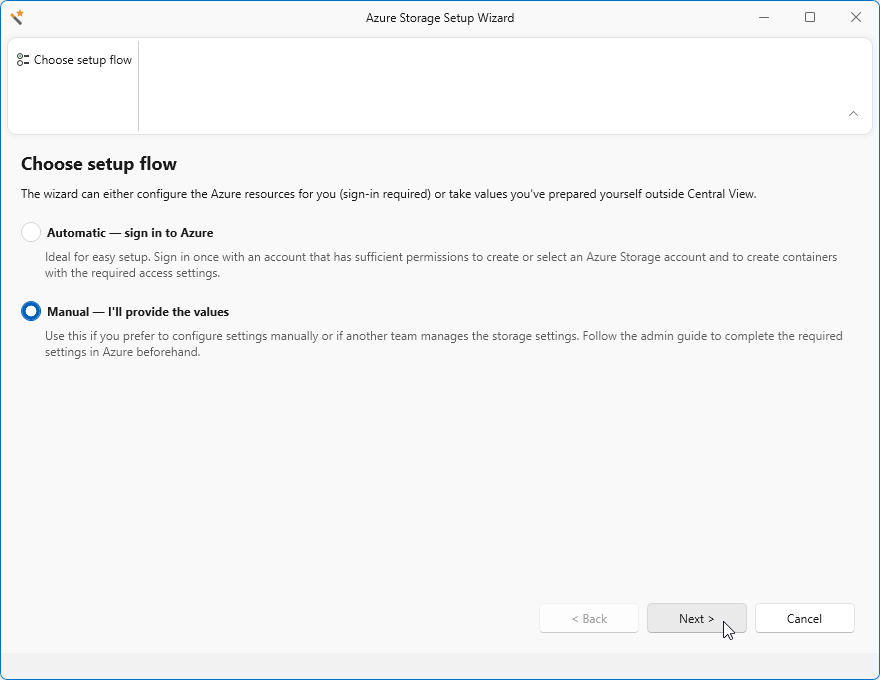Maximize the wizard window

[x=810, y=17]
